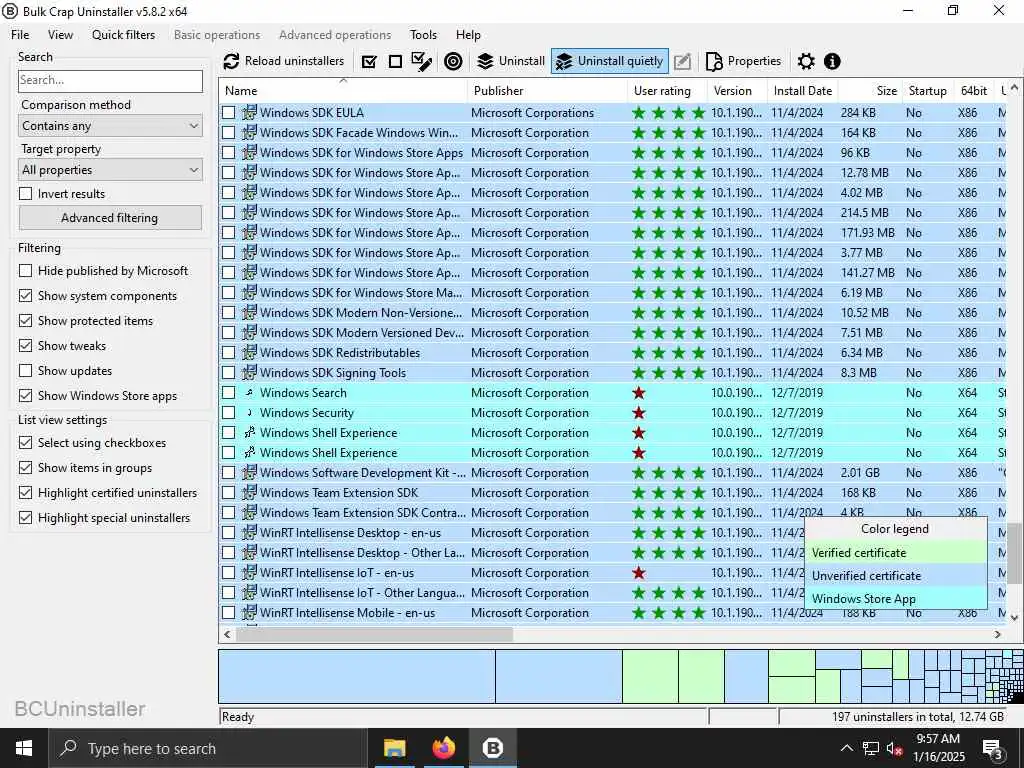Click in the Search input field
The image size is (1024, 768).
pos(110,80)
